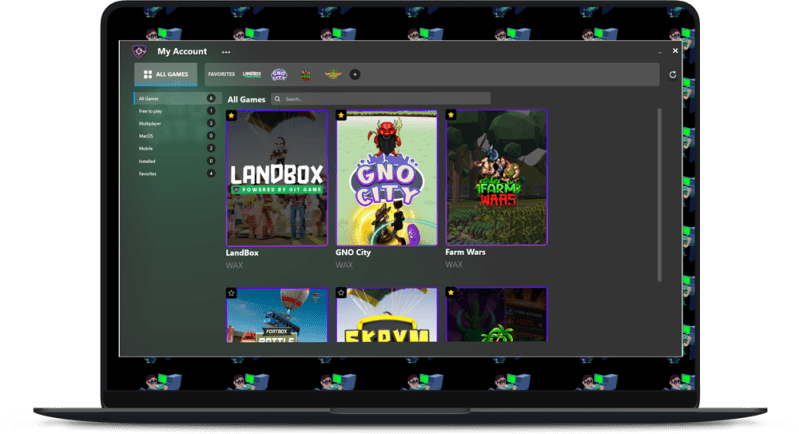Open the fourth game shortcut in favorites bar
799x434 pixels.
point(333,75)
